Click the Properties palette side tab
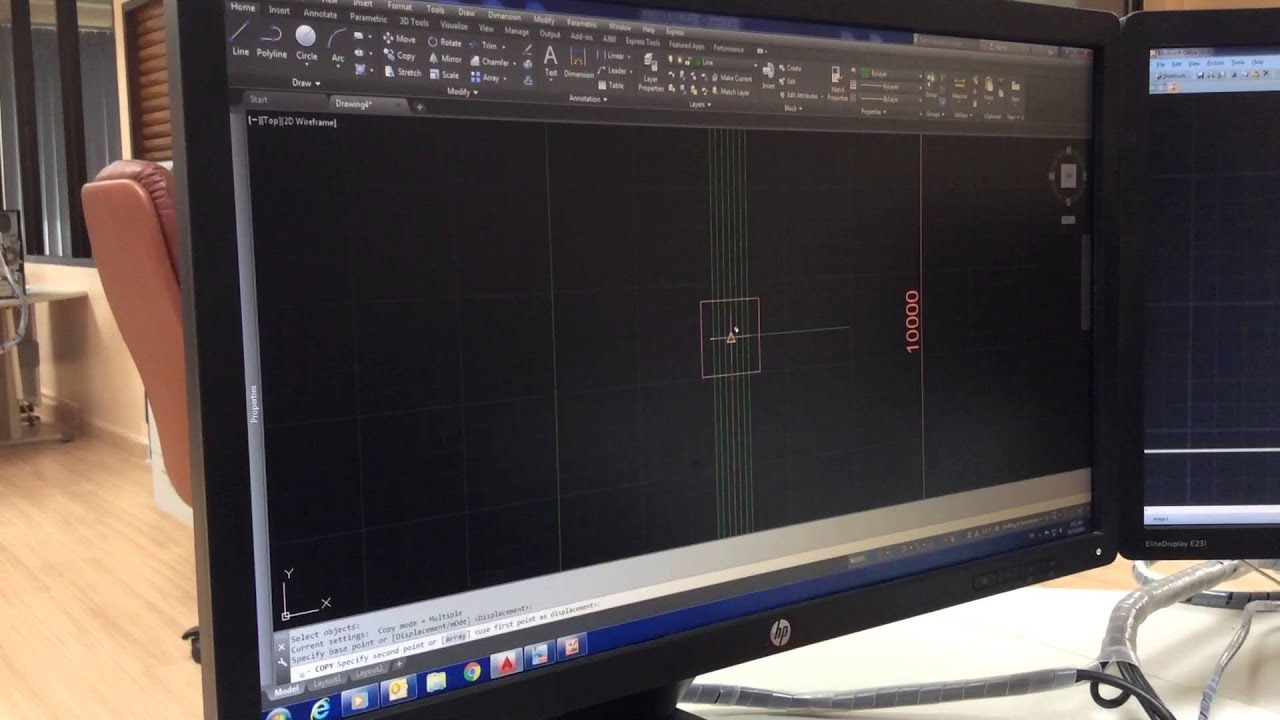Screen dimensions: 1280x720 [x=254, y=403]
